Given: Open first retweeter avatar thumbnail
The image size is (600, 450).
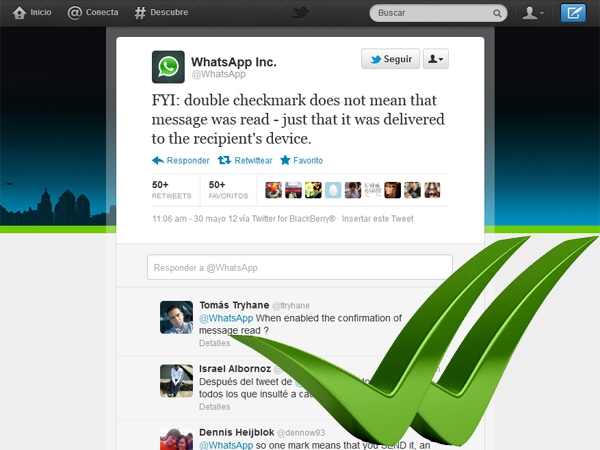Looking at the screenshot, I should 274,190.
